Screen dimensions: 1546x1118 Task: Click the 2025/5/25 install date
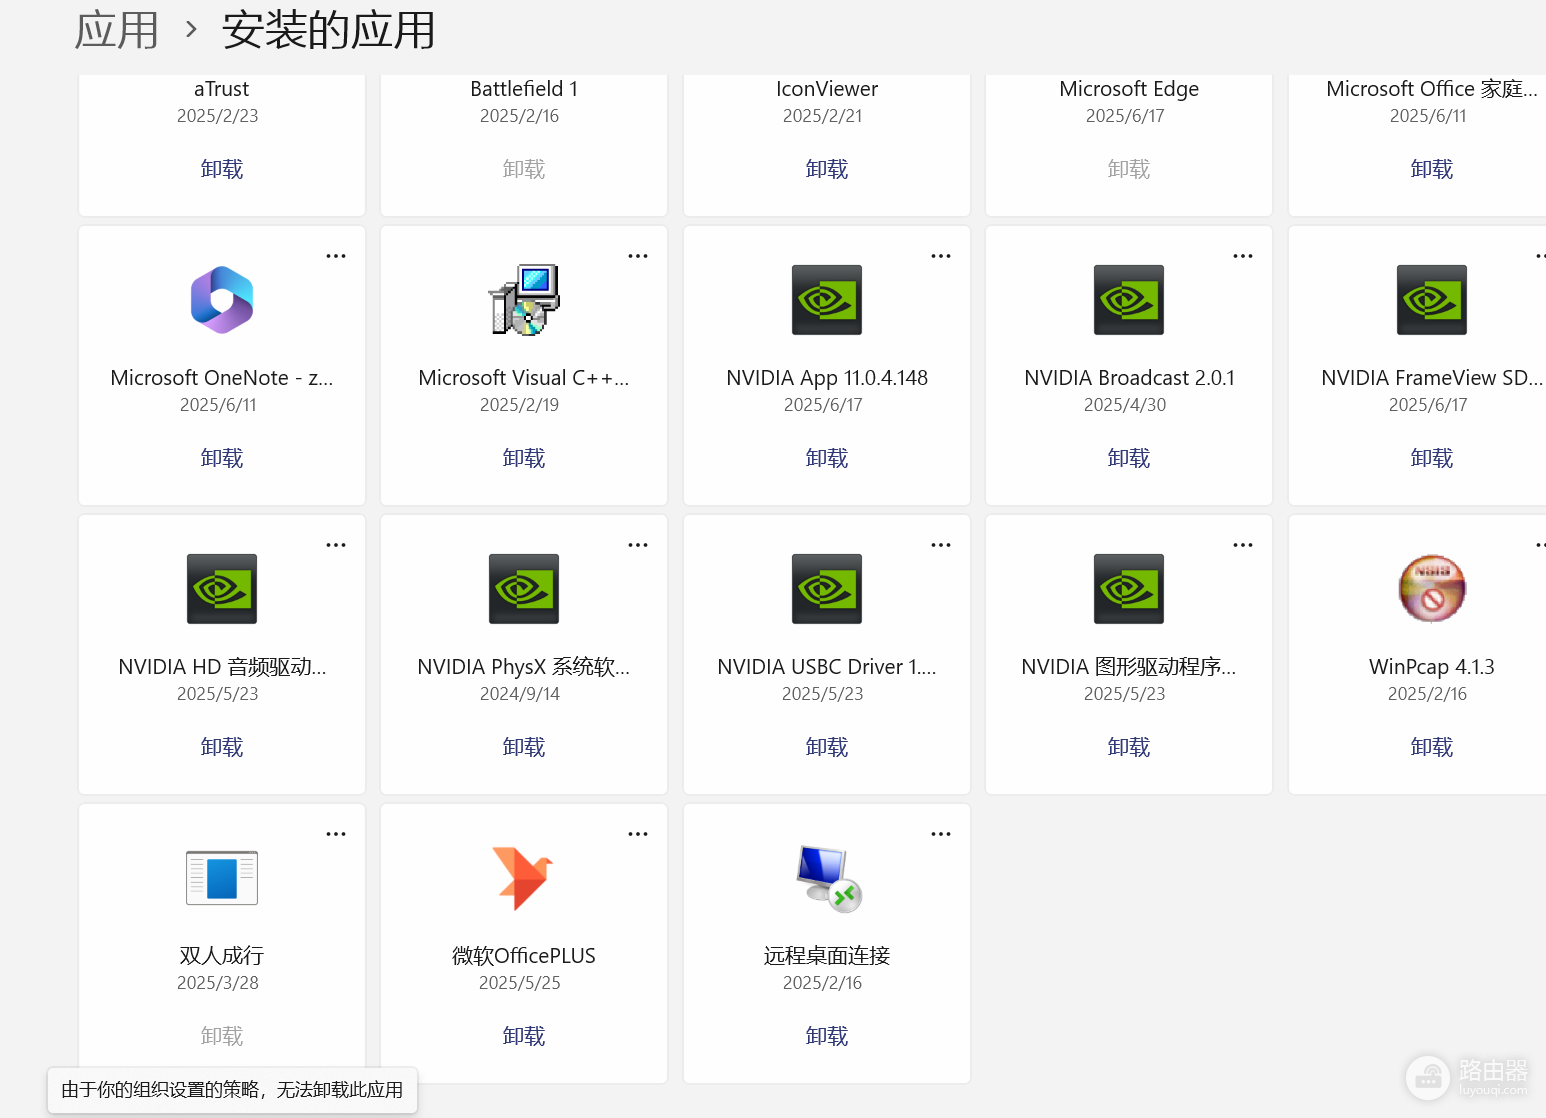click(520, 983)
